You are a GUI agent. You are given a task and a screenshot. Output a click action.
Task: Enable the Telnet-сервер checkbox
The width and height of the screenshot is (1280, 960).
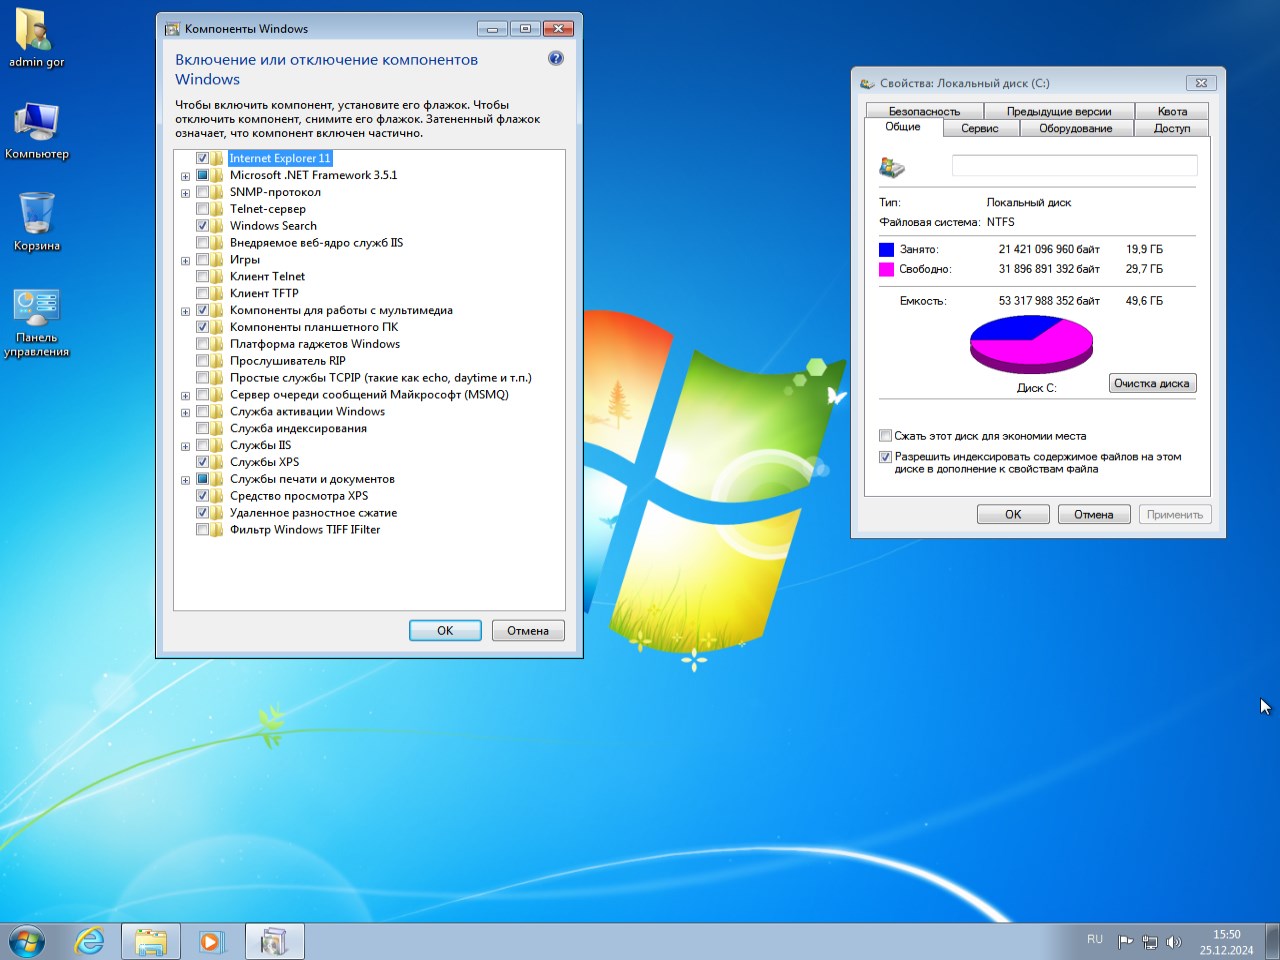202,209
